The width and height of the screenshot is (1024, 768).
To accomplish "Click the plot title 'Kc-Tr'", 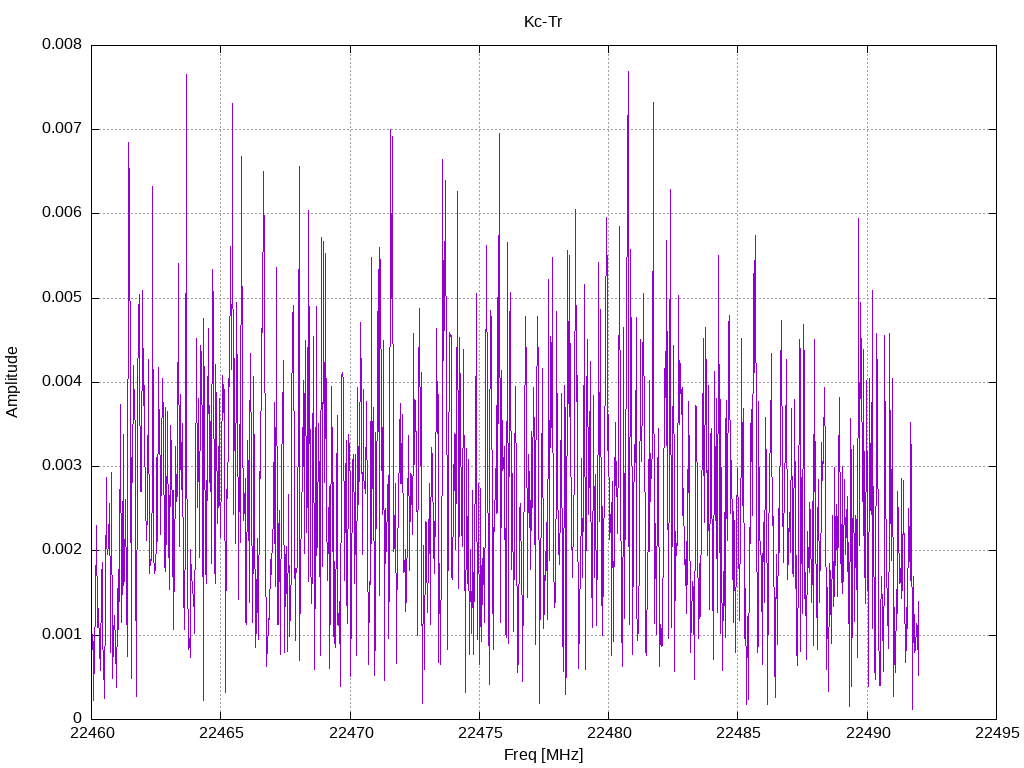I will (x=543, y=22).
